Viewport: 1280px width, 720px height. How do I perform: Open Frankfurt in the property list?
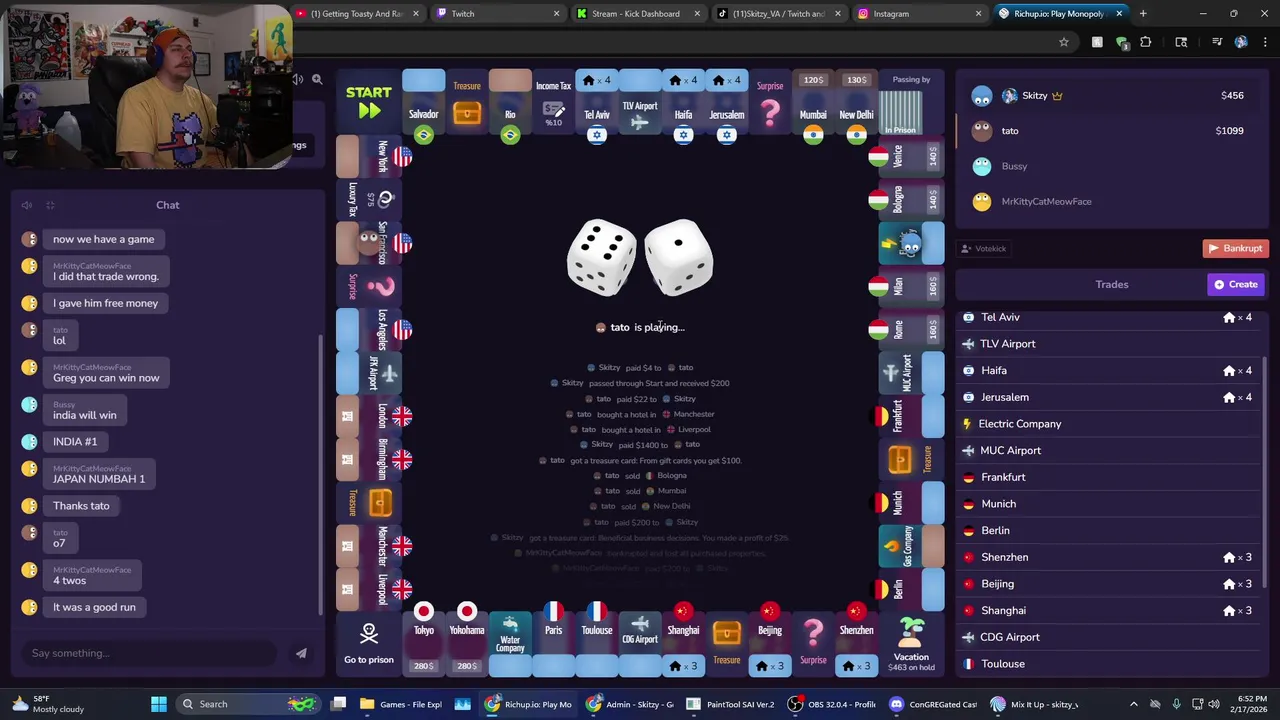pos(1108,477)
